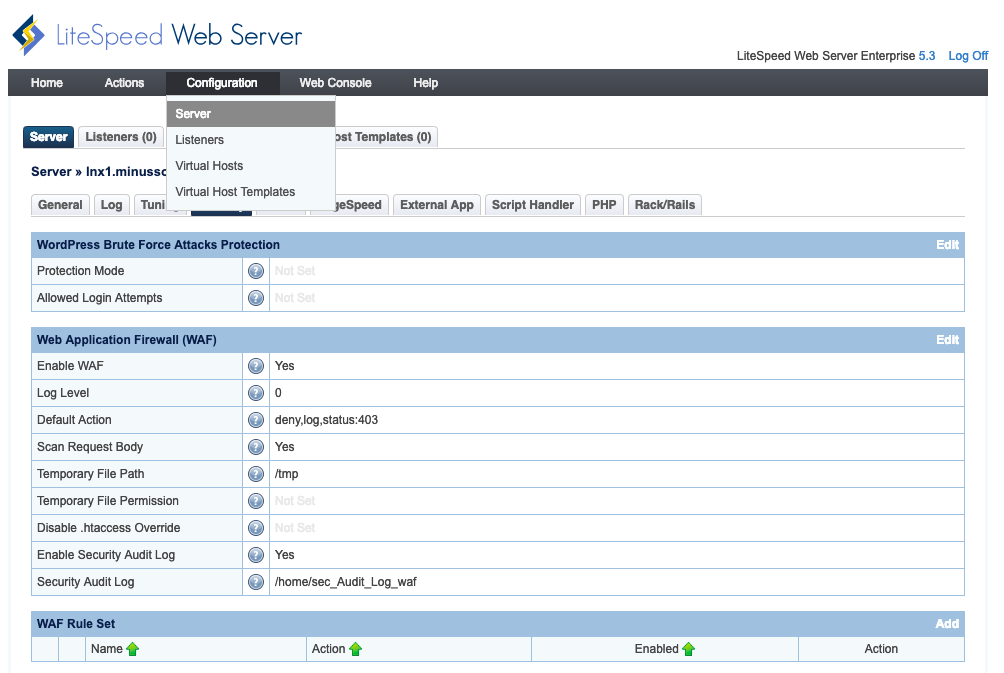Open help icon for Scan Request Body
The image size is (1004, 673).
256,446
